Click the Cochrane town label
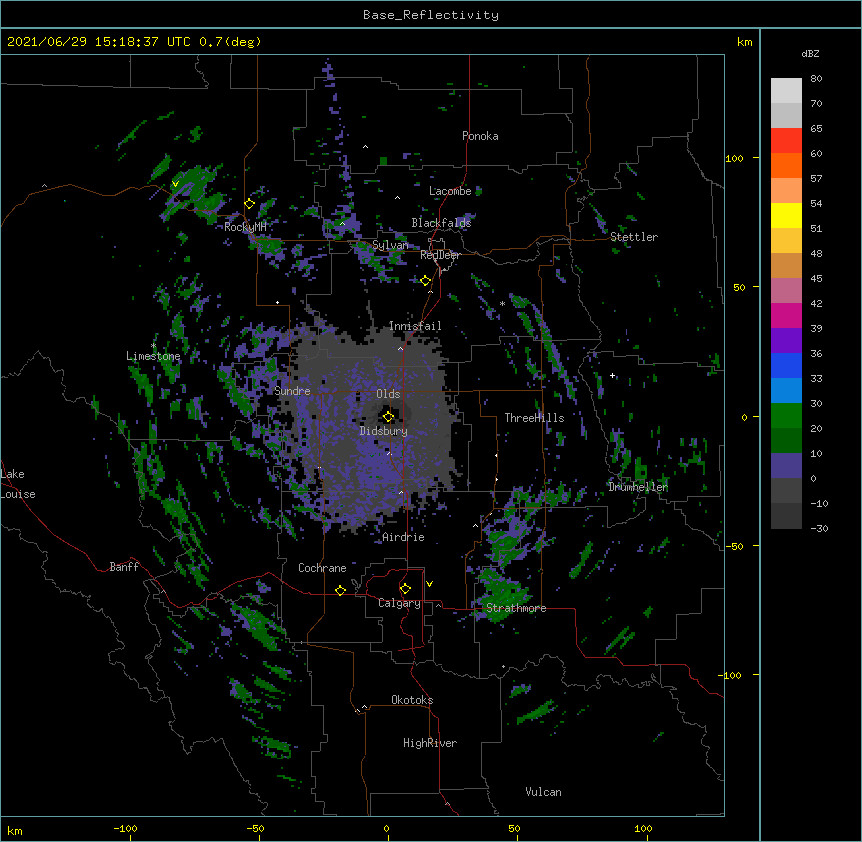 322,568
